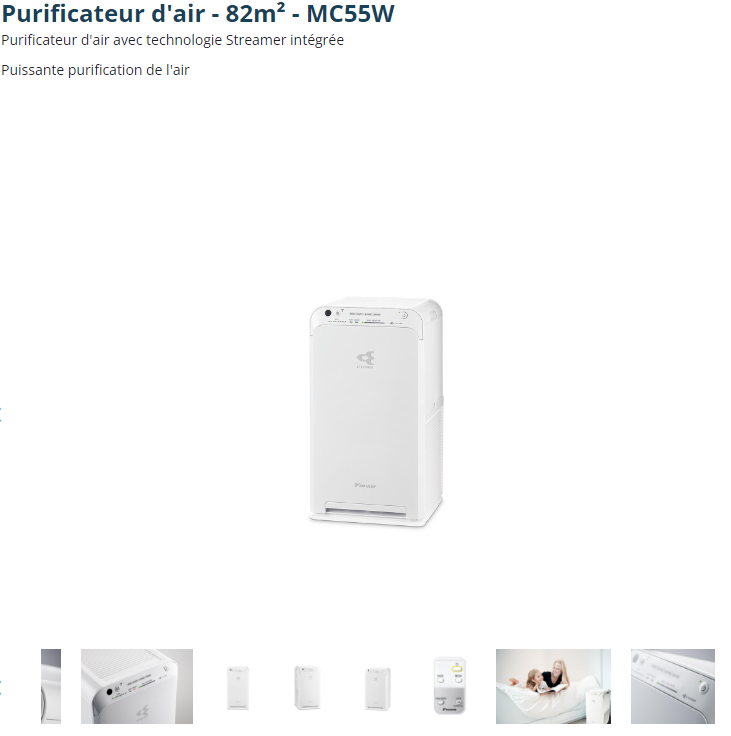The height and width of the screenshot is (736, 731).
Task: Click the 'technologie Streamer intégrée' subtitle text
Action: 245,40
